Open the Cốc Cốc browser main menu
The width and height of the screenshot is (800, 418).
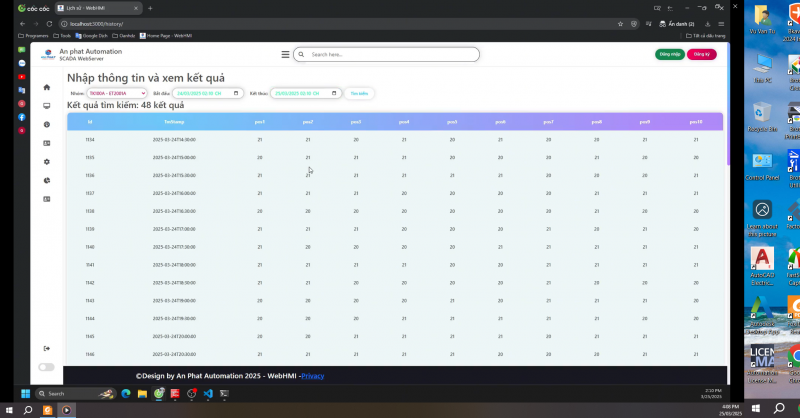(x=721, y=24)
